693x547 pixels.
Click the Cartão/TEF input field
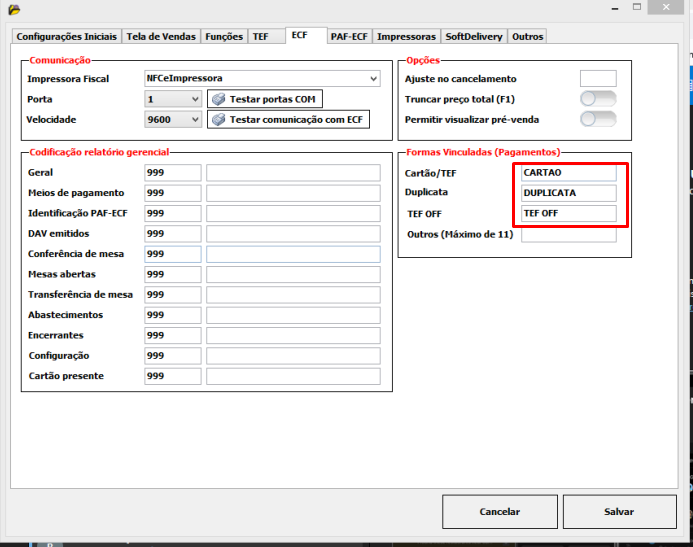pyautogui.click(x=568, y=173)
